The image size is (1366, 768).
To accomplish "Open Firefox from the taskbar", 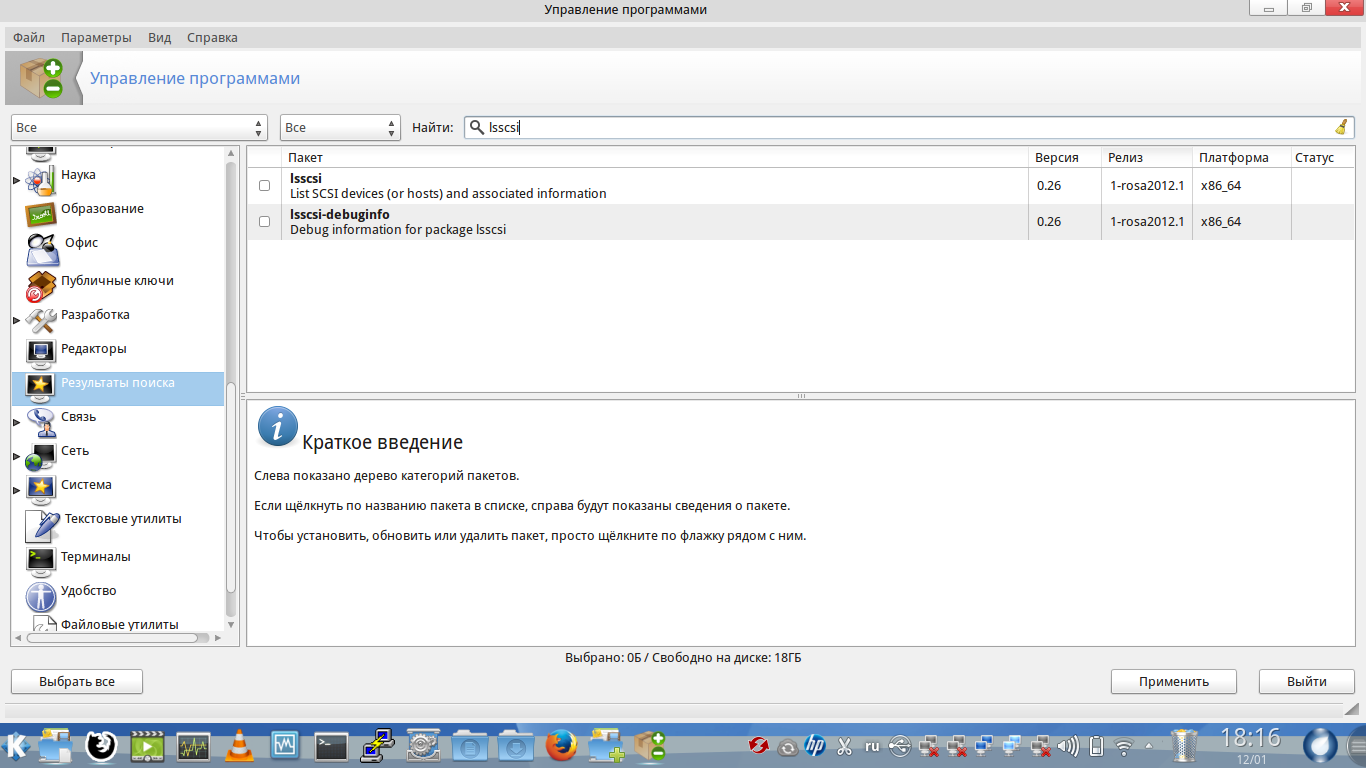I will pos(562,745).
